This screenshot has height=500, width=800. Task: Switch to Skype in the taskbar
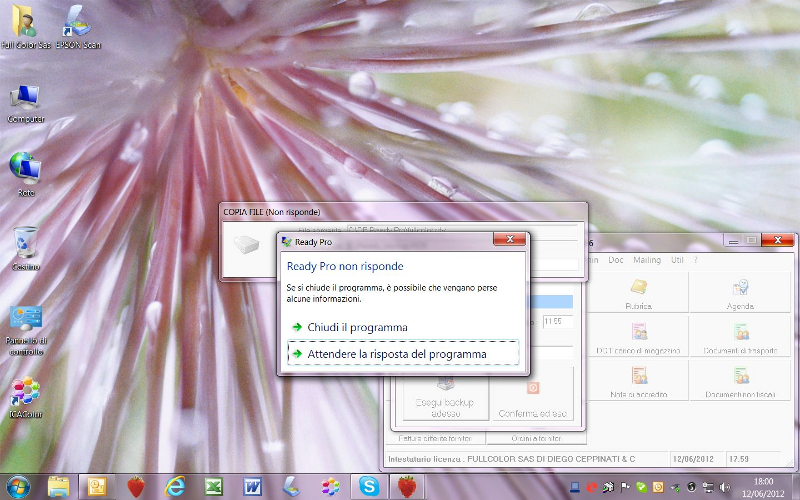[369, 486]
